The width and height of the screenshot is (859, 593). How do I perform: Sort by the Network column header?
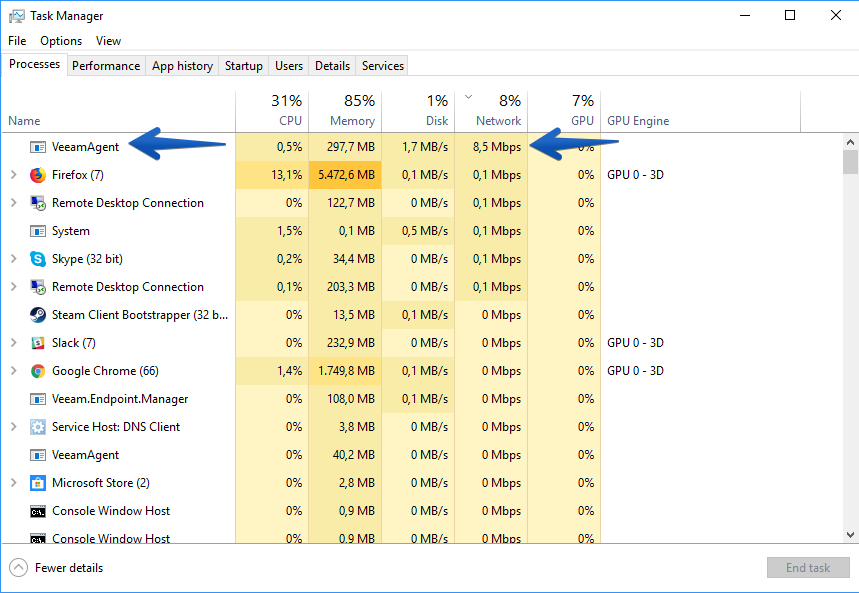[491, 111]
